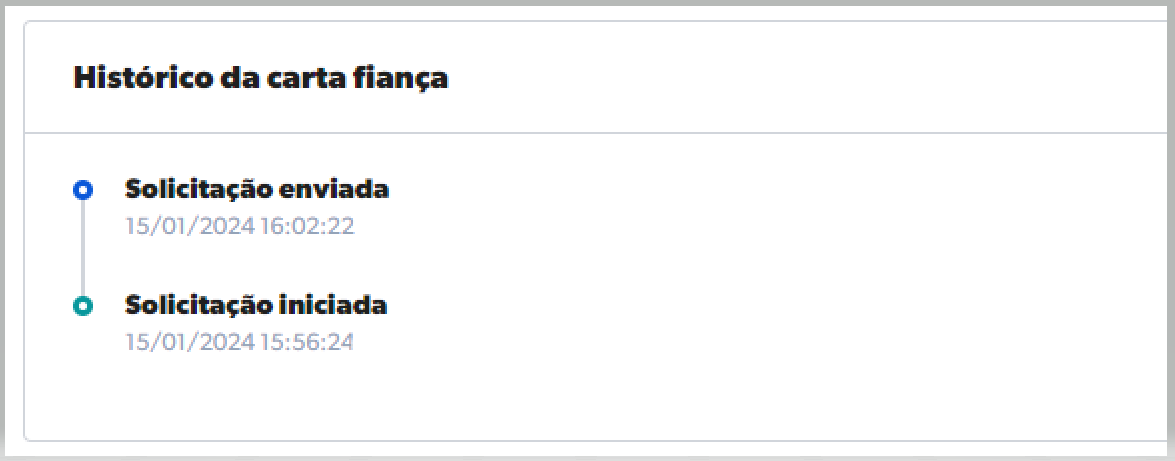Open the Solicitação iniciada history entry
Image resolution: width=1175 pixels, height=461 pixels.
(255, 305)
